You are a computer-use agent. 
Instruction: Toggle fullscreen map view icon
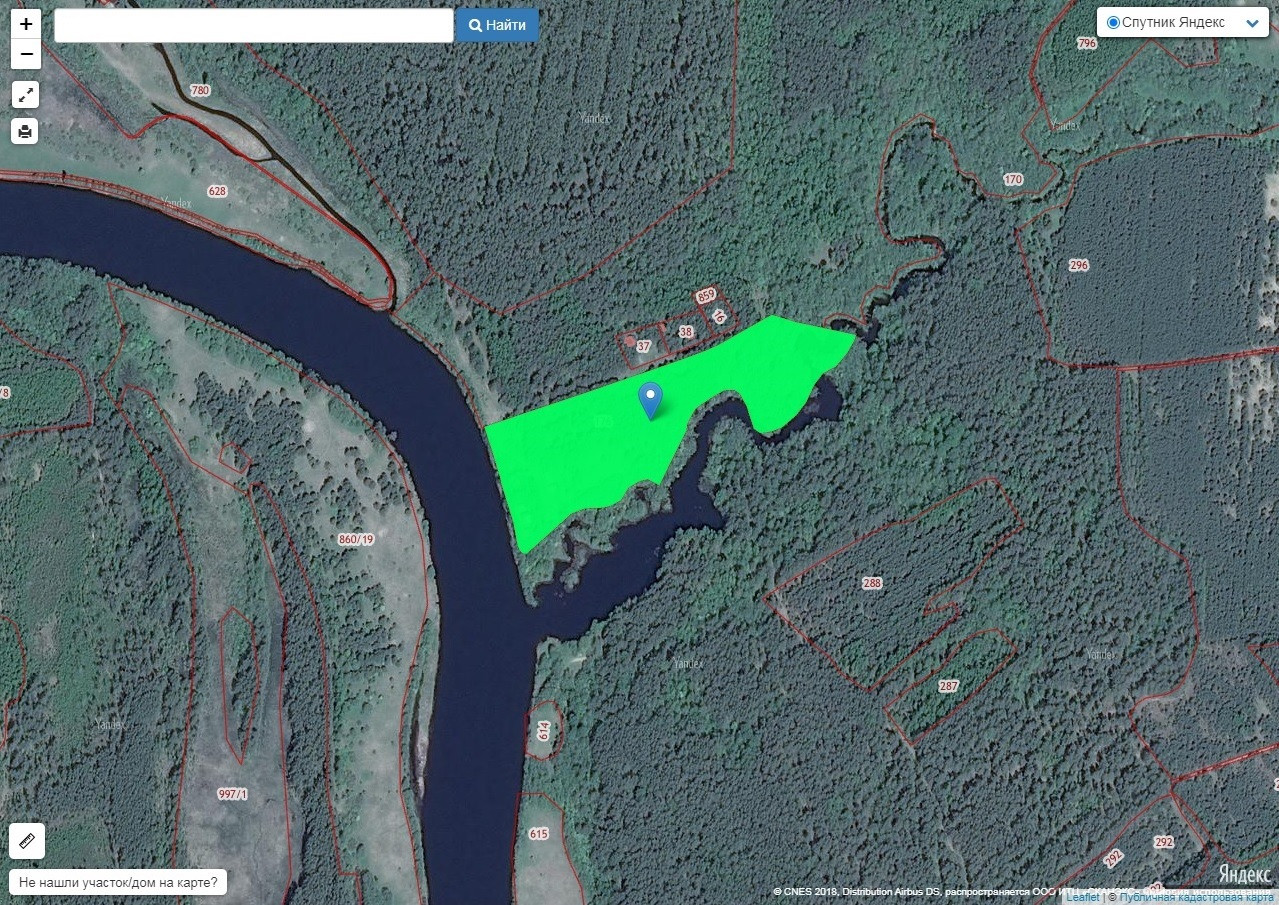[x=26, y=95]
